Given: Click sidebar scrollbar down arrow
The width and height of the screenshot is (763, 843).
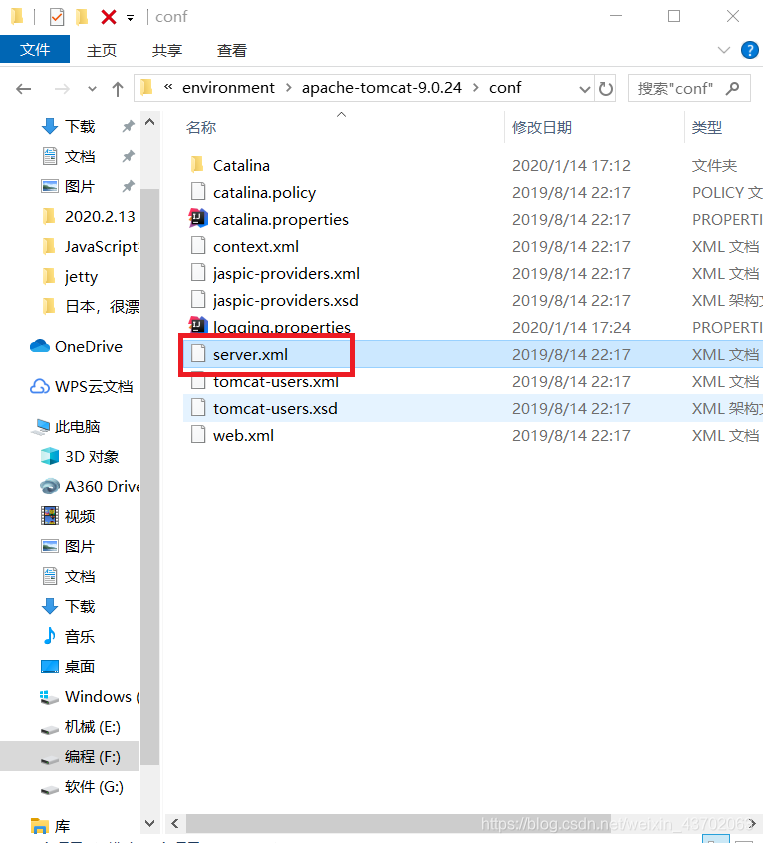Looking at the screenshot, I should [149, 823].
